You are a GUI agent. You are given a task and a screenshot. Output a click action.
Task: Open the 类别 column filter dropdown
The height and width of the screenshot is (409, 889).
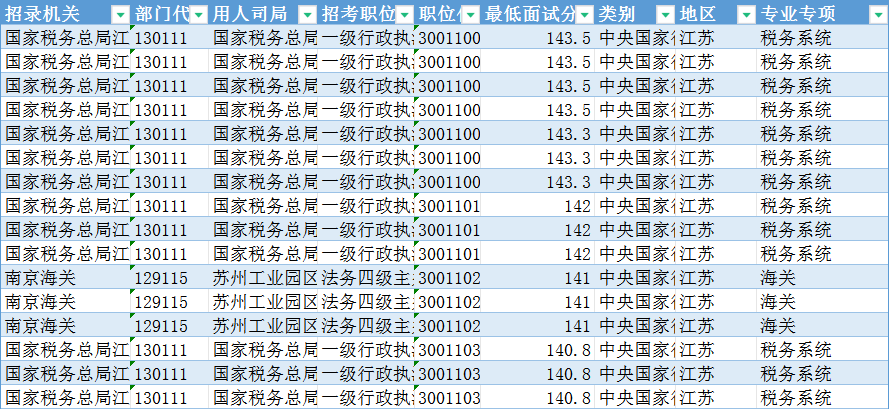pyautogui.click(x=665, y=14)
